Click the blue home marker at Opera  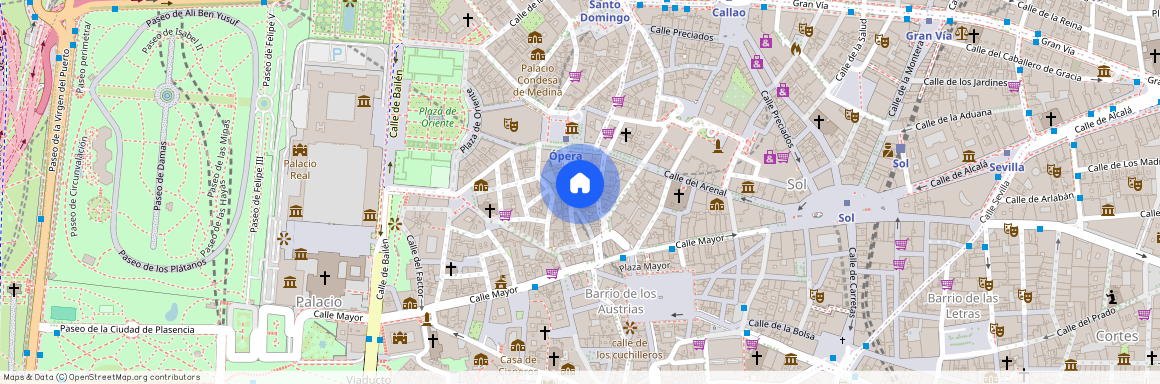coord(581,183)
